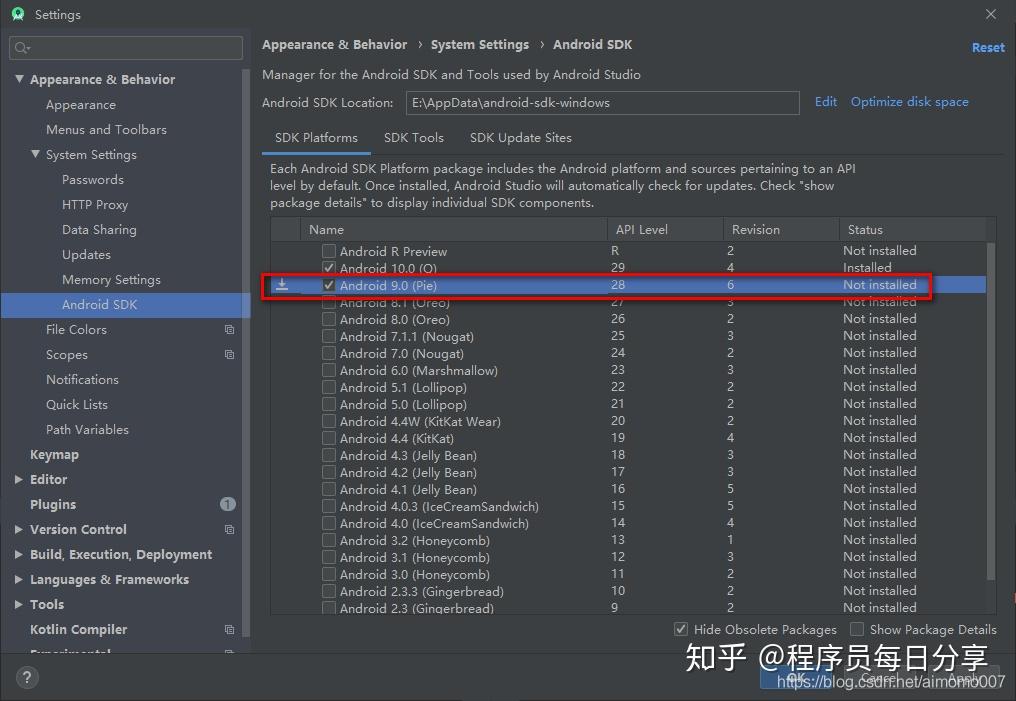
Task: Expand Languages & Frameworks node
Action: pos(19,579)
